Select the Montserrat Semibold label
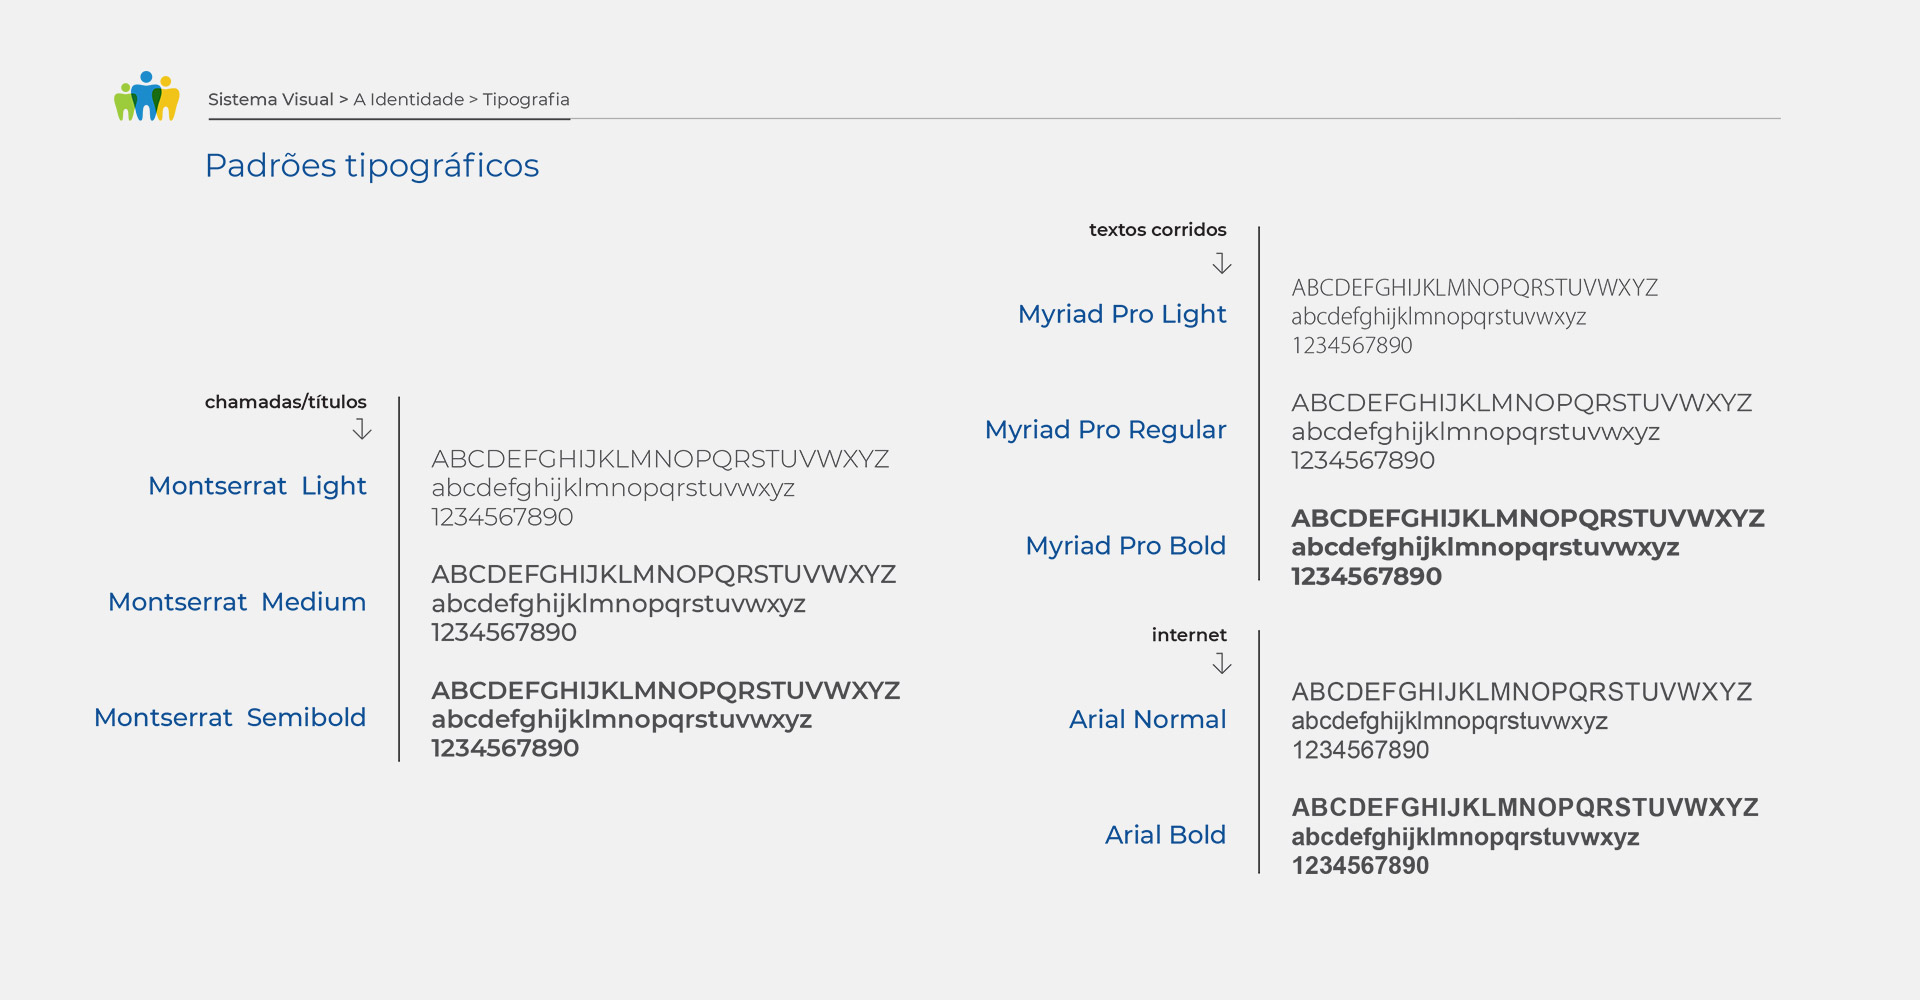This screenshot has height=1000, width=1920. coord(230,718)
